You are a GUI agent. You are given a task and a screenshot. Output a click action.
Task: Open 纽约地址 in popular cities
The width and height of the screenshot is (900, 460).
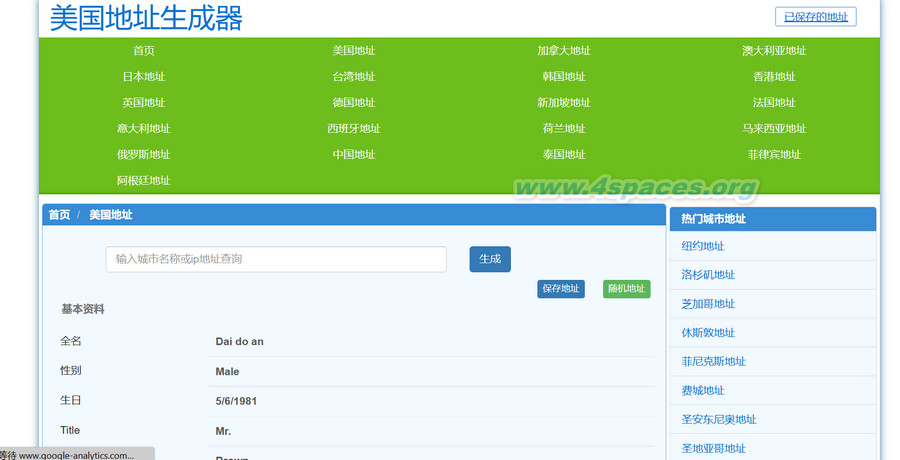click(703, 246)
